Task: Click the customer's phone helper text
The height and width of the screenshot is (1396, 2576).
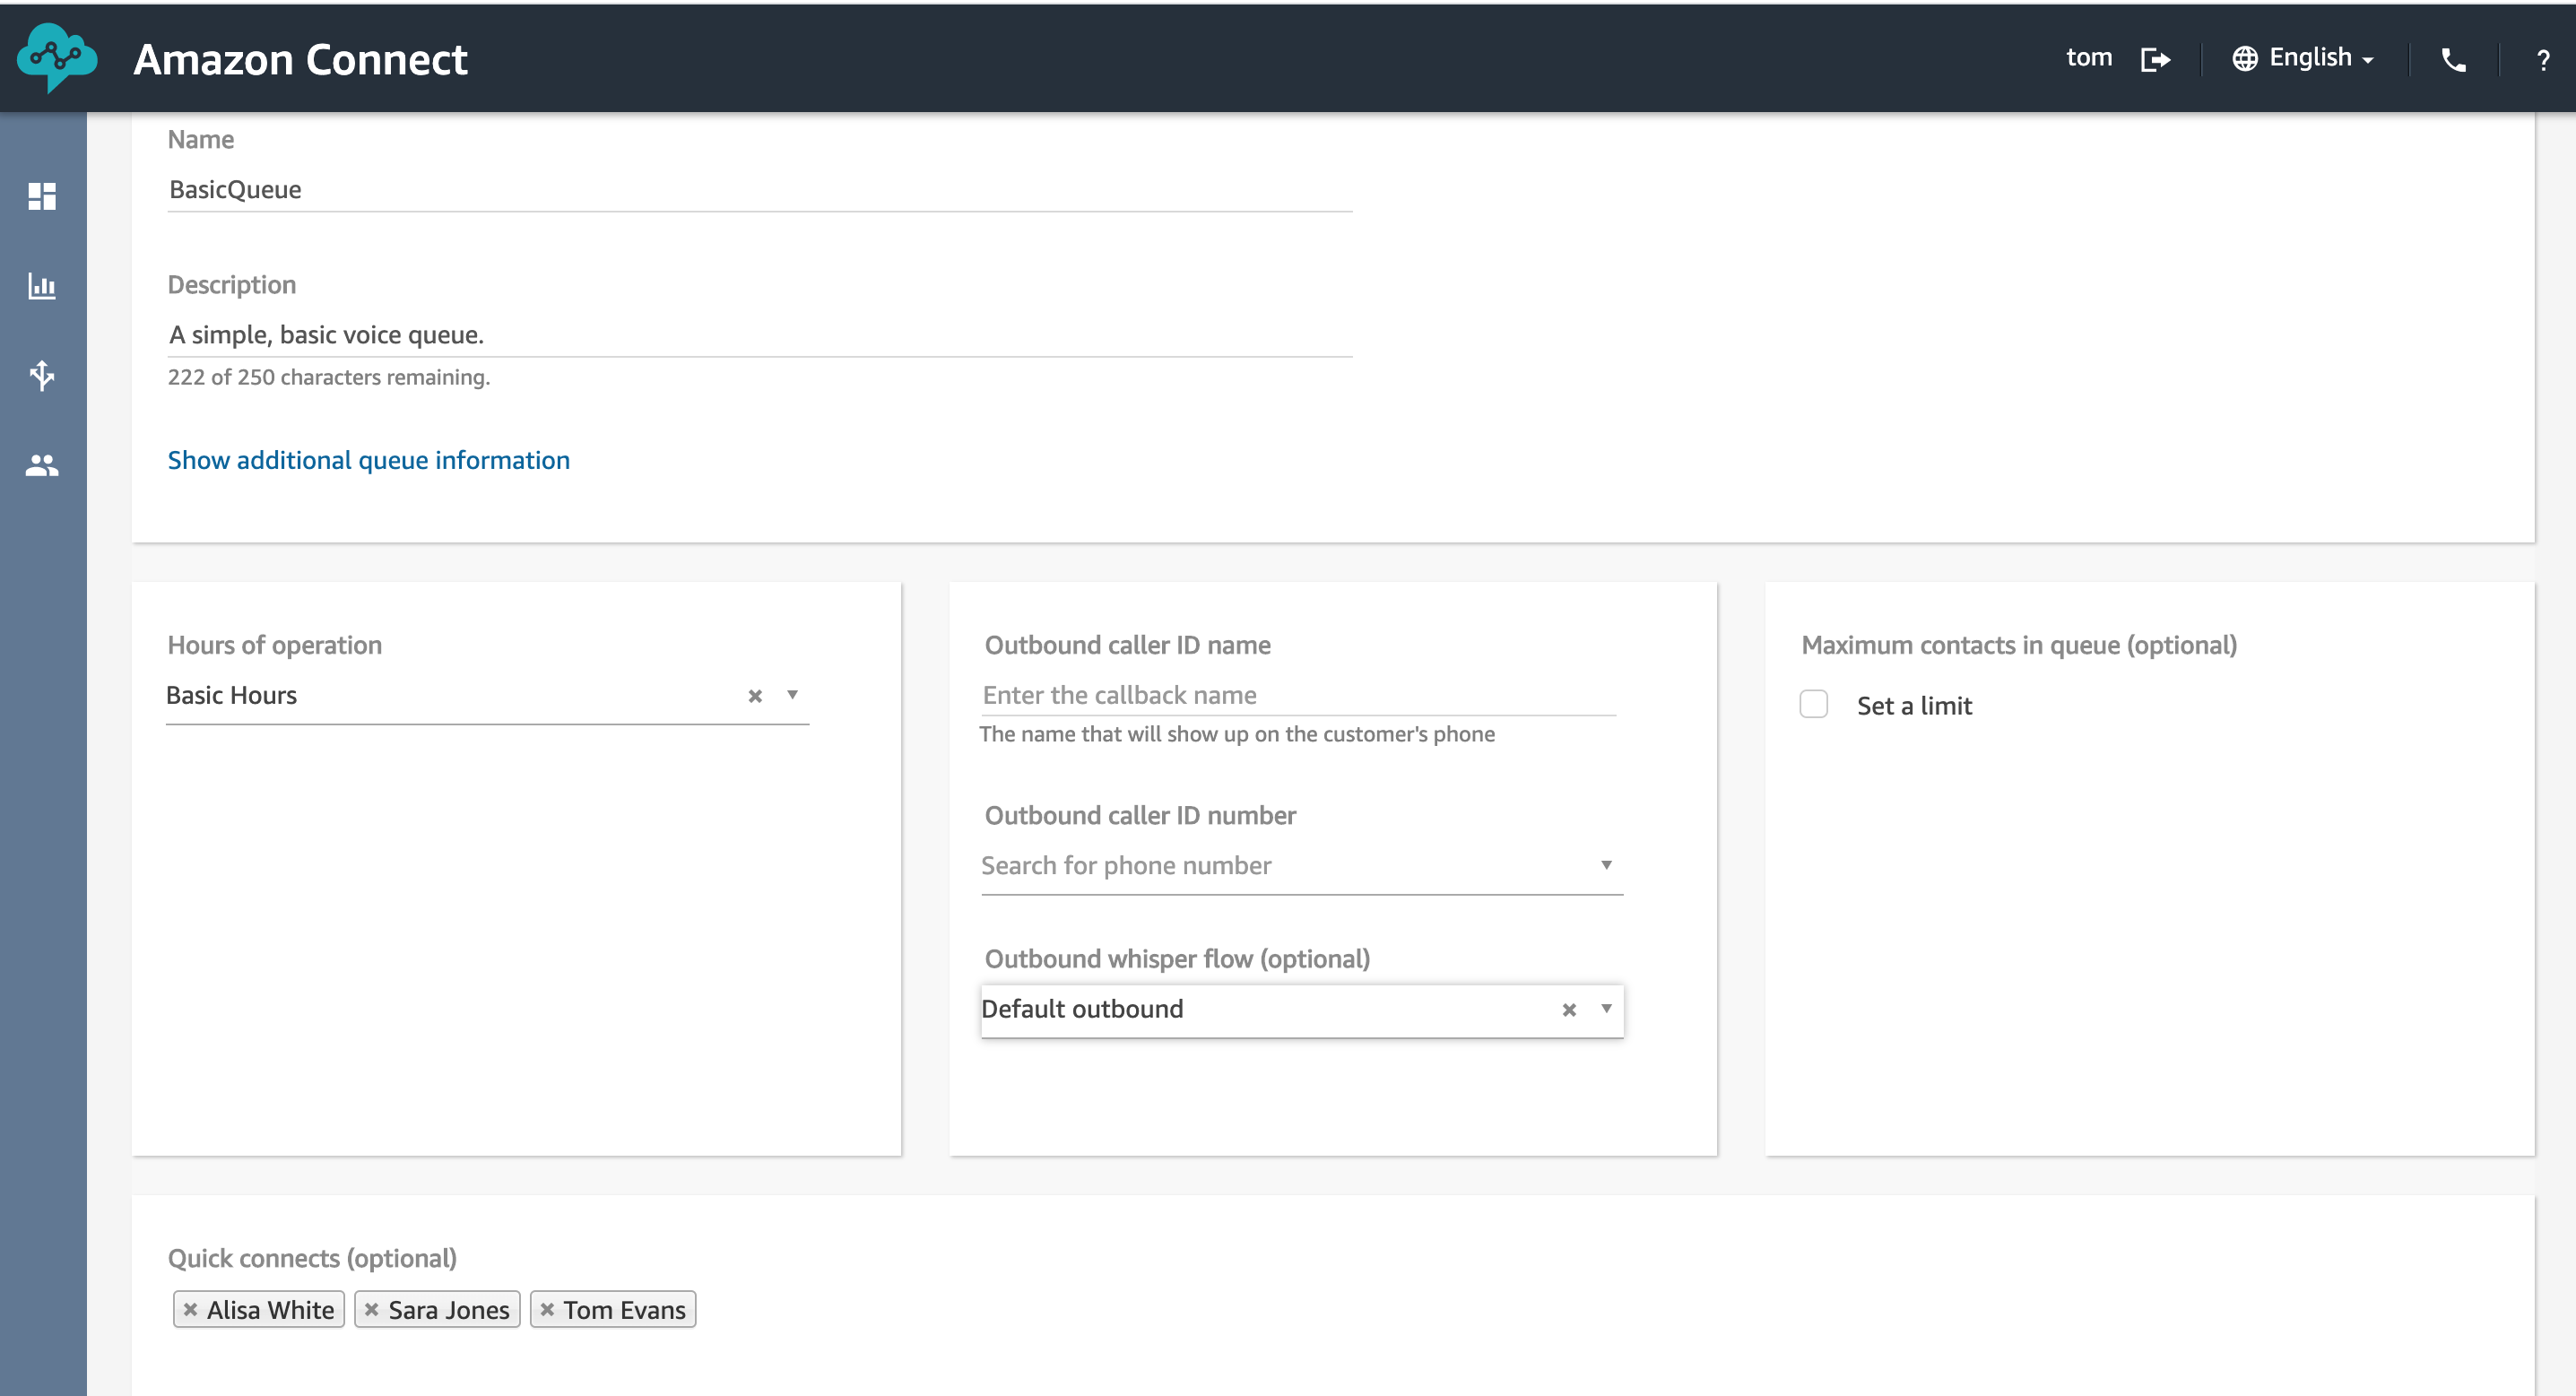Action: point(1237,734)
